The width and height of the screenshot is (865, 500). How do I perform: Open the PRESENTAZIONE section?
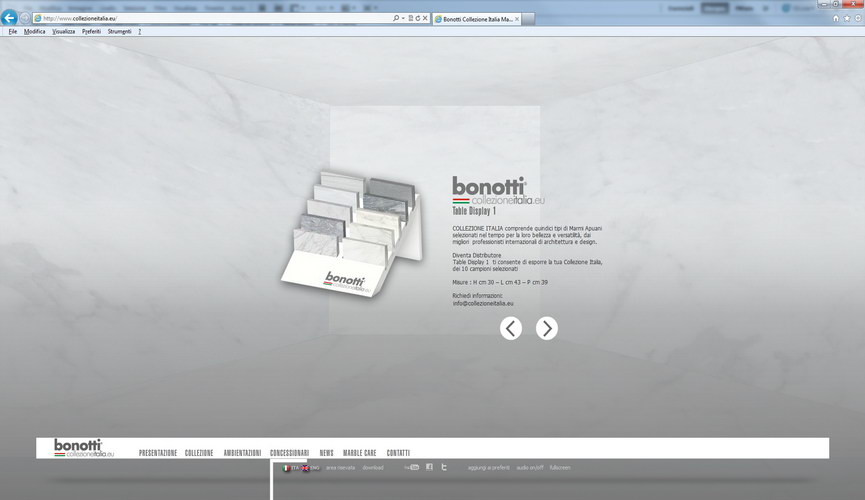[158, 453]
